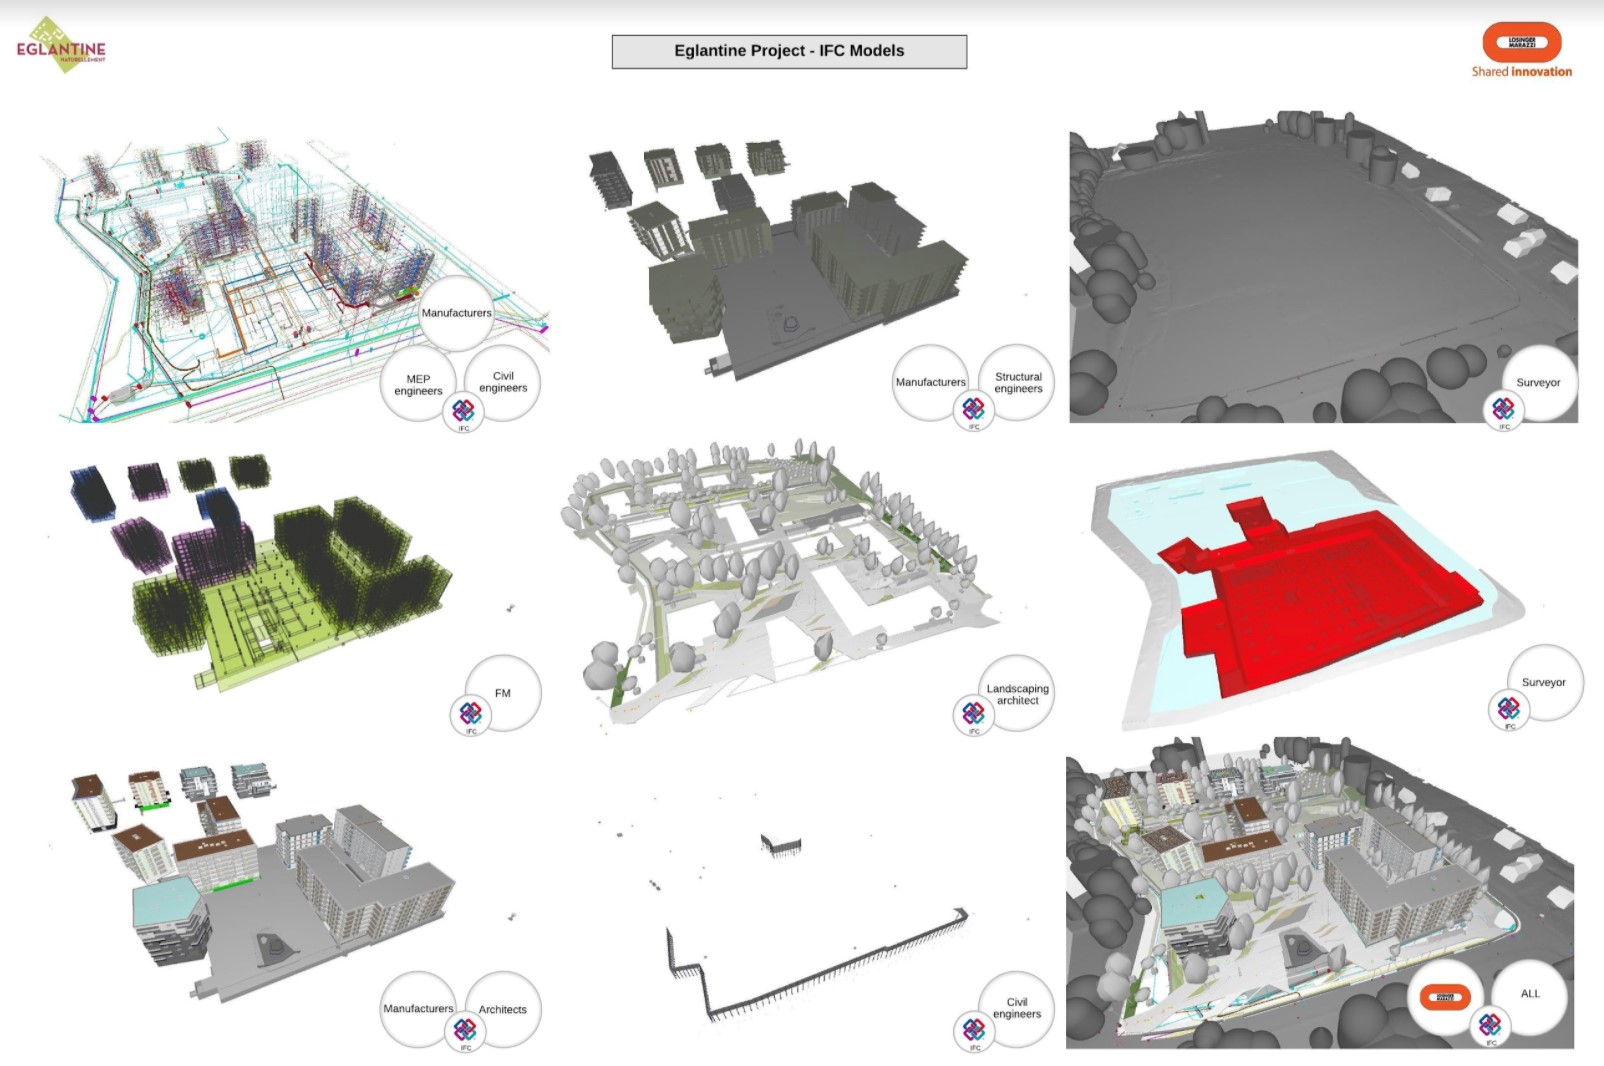Click the IFC icon under MEP engineers
This screenshot has width=1604, height=1066.
pyautogui.click(x=463, y=411)
